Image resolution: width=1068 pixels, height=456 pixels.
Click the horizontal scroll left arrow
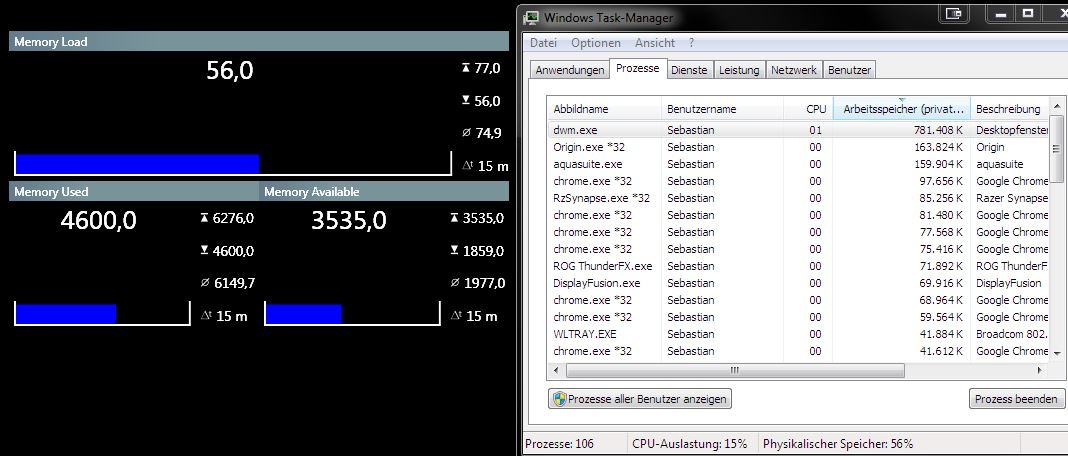557,370
